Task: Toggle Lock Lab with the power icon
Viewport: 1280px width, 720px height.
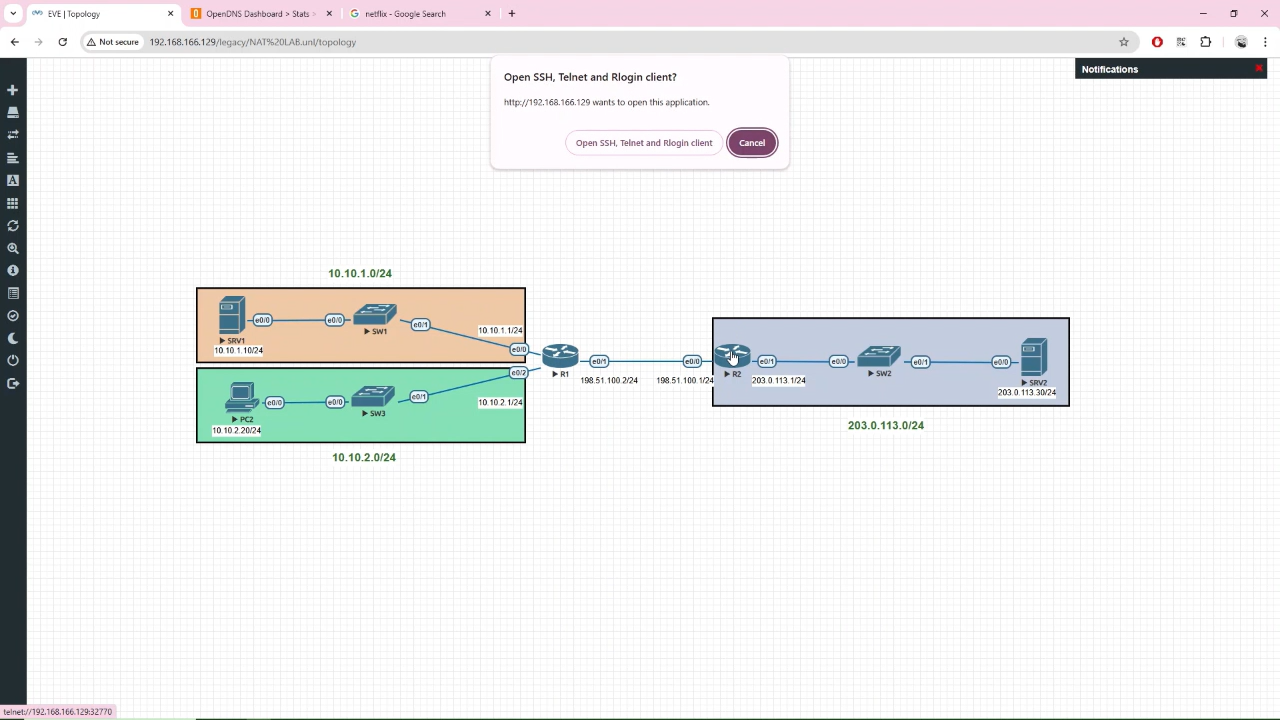Action: tap(13, 360)
